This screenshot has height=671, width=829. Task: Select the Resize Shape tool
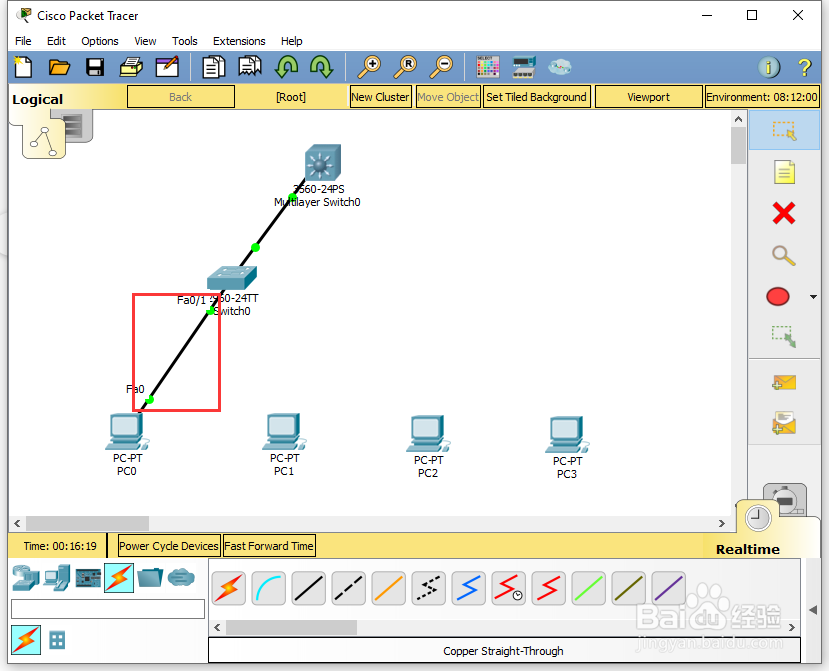point(784,337)
